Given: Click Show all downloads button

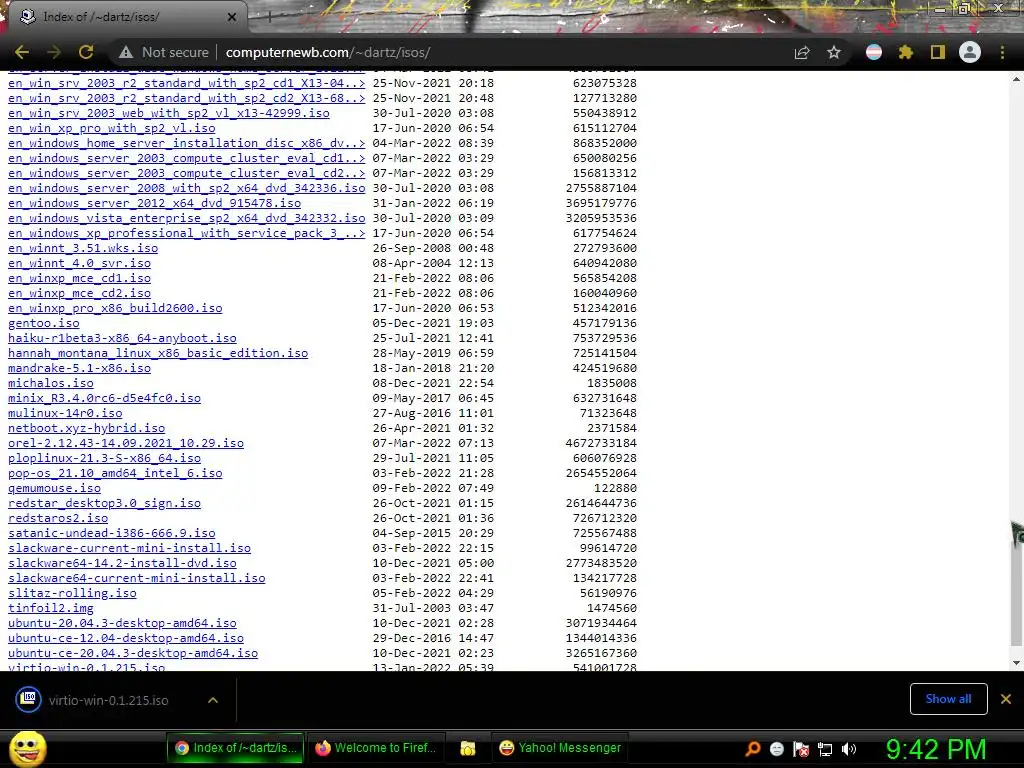Looking at the screenshot, I should pos(948,699).
